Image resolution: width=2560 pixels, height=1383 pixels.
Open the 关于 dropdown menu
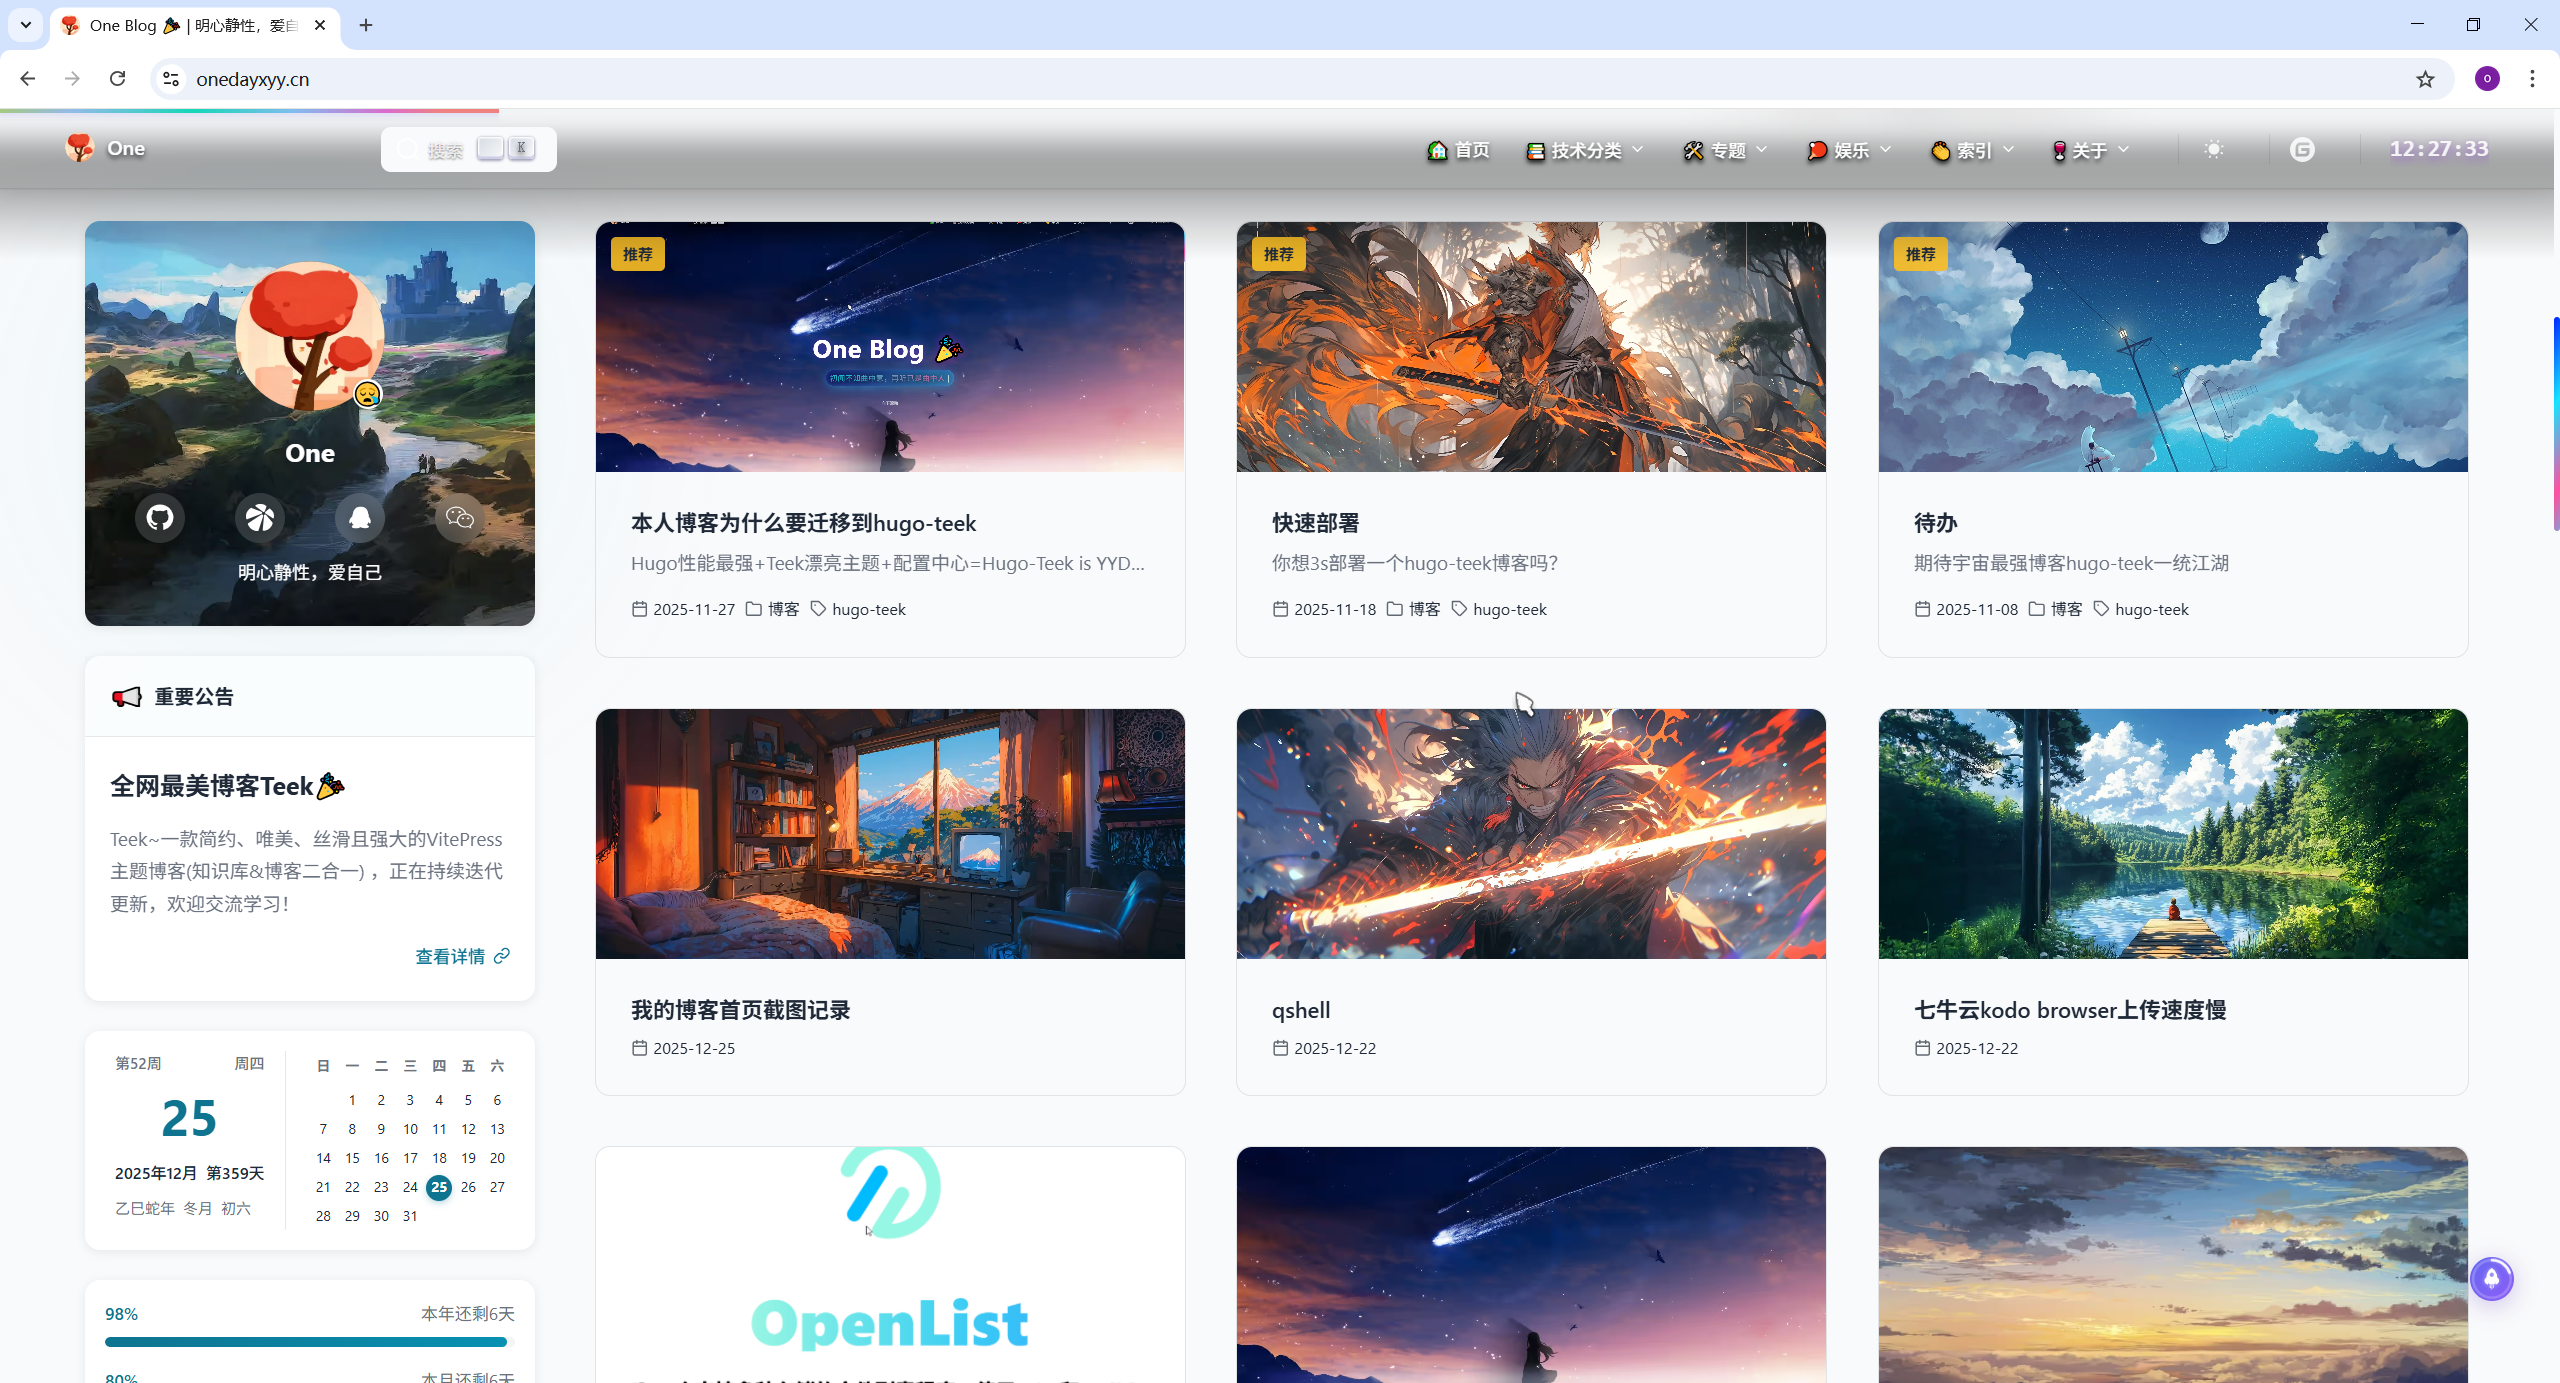2090,150
